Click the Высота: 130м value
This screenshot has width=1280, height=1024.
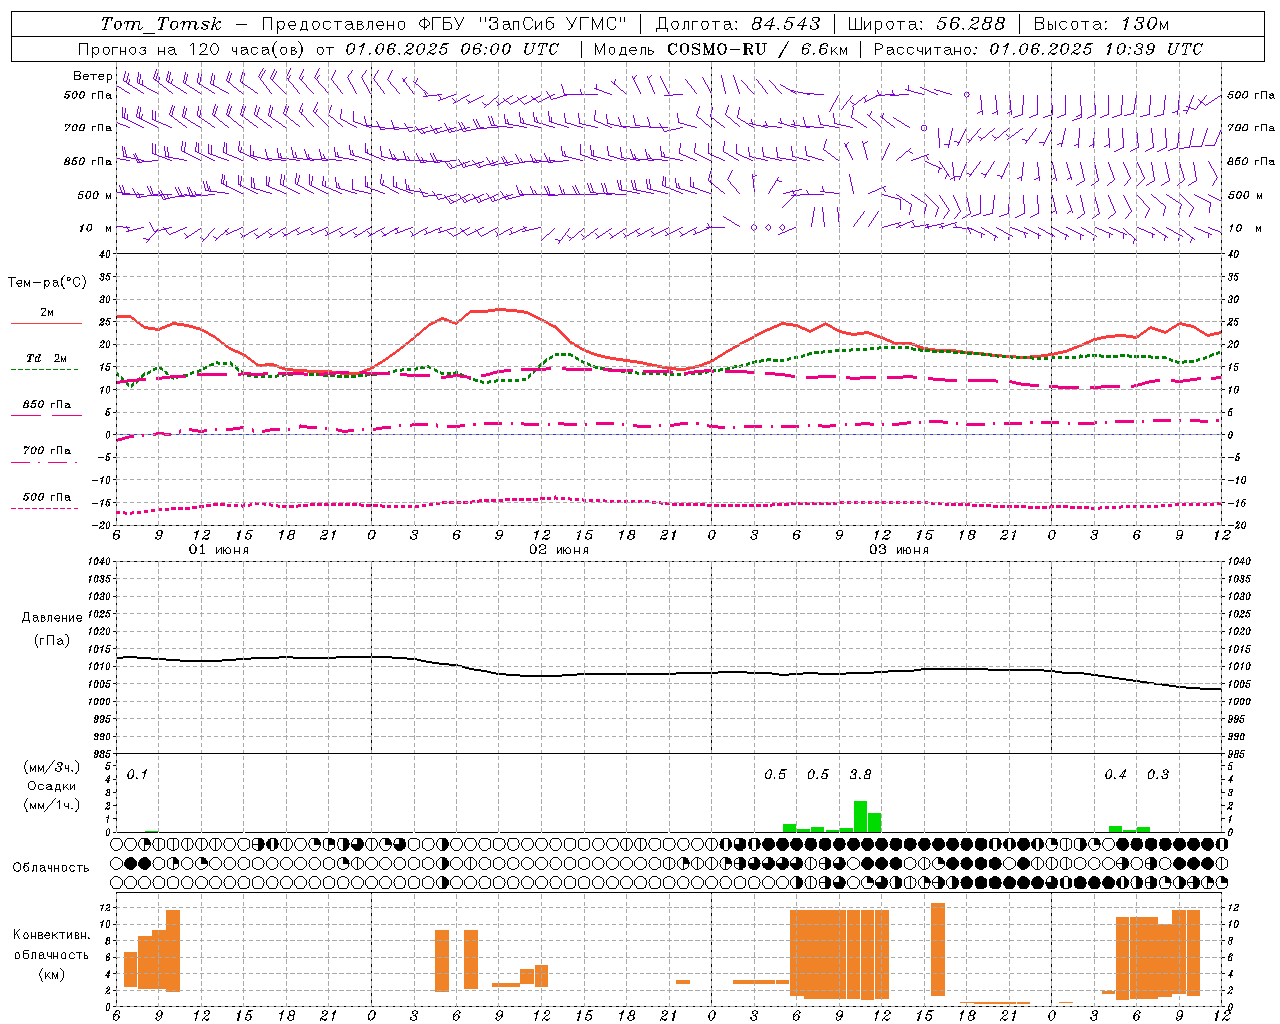(x=1100, y=24)
